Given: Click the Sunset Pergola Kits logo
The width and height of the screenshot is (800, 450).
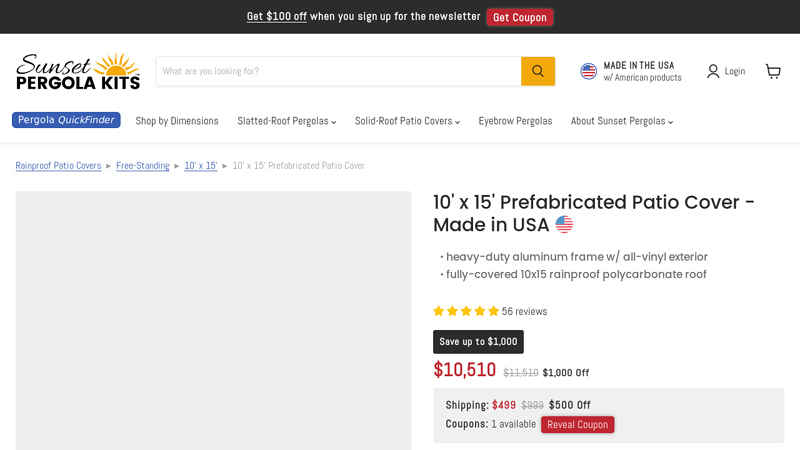Looking at the screenshot, I should [x=78, y=71].
